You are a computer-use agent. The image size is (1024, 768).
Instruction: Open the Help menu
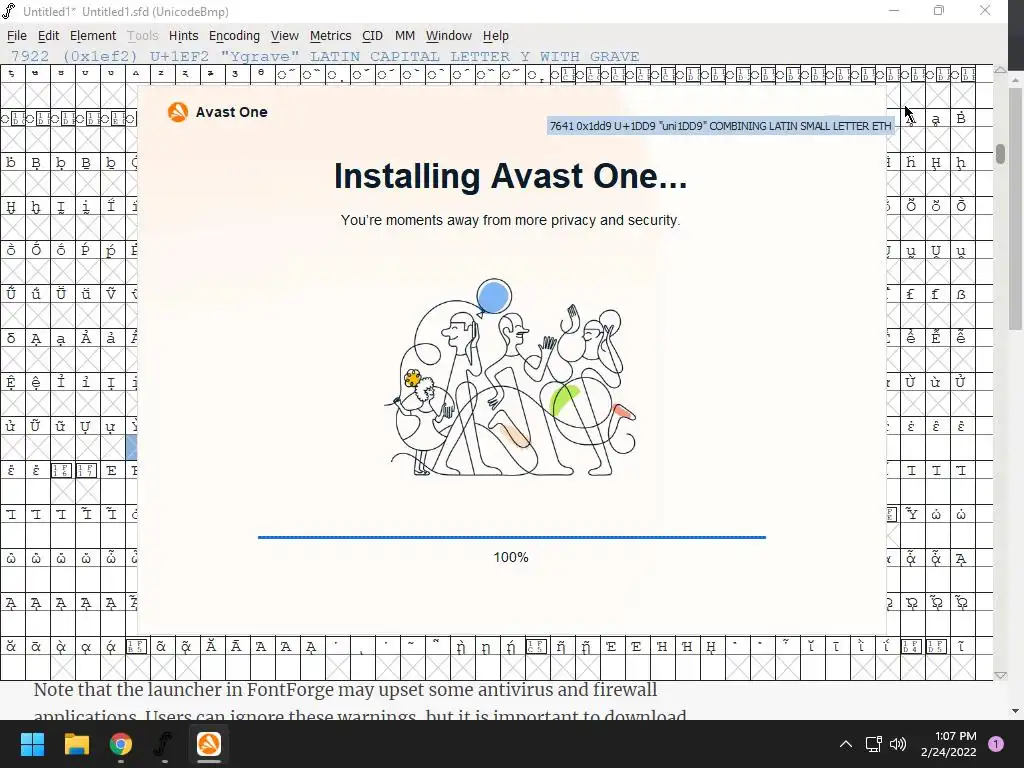(496, 36)
